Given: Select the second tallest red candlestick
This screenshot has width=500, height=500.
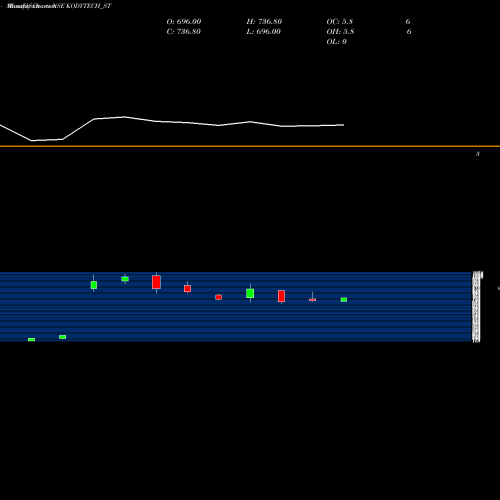Looking at the screenshot, I should (281, 296).
